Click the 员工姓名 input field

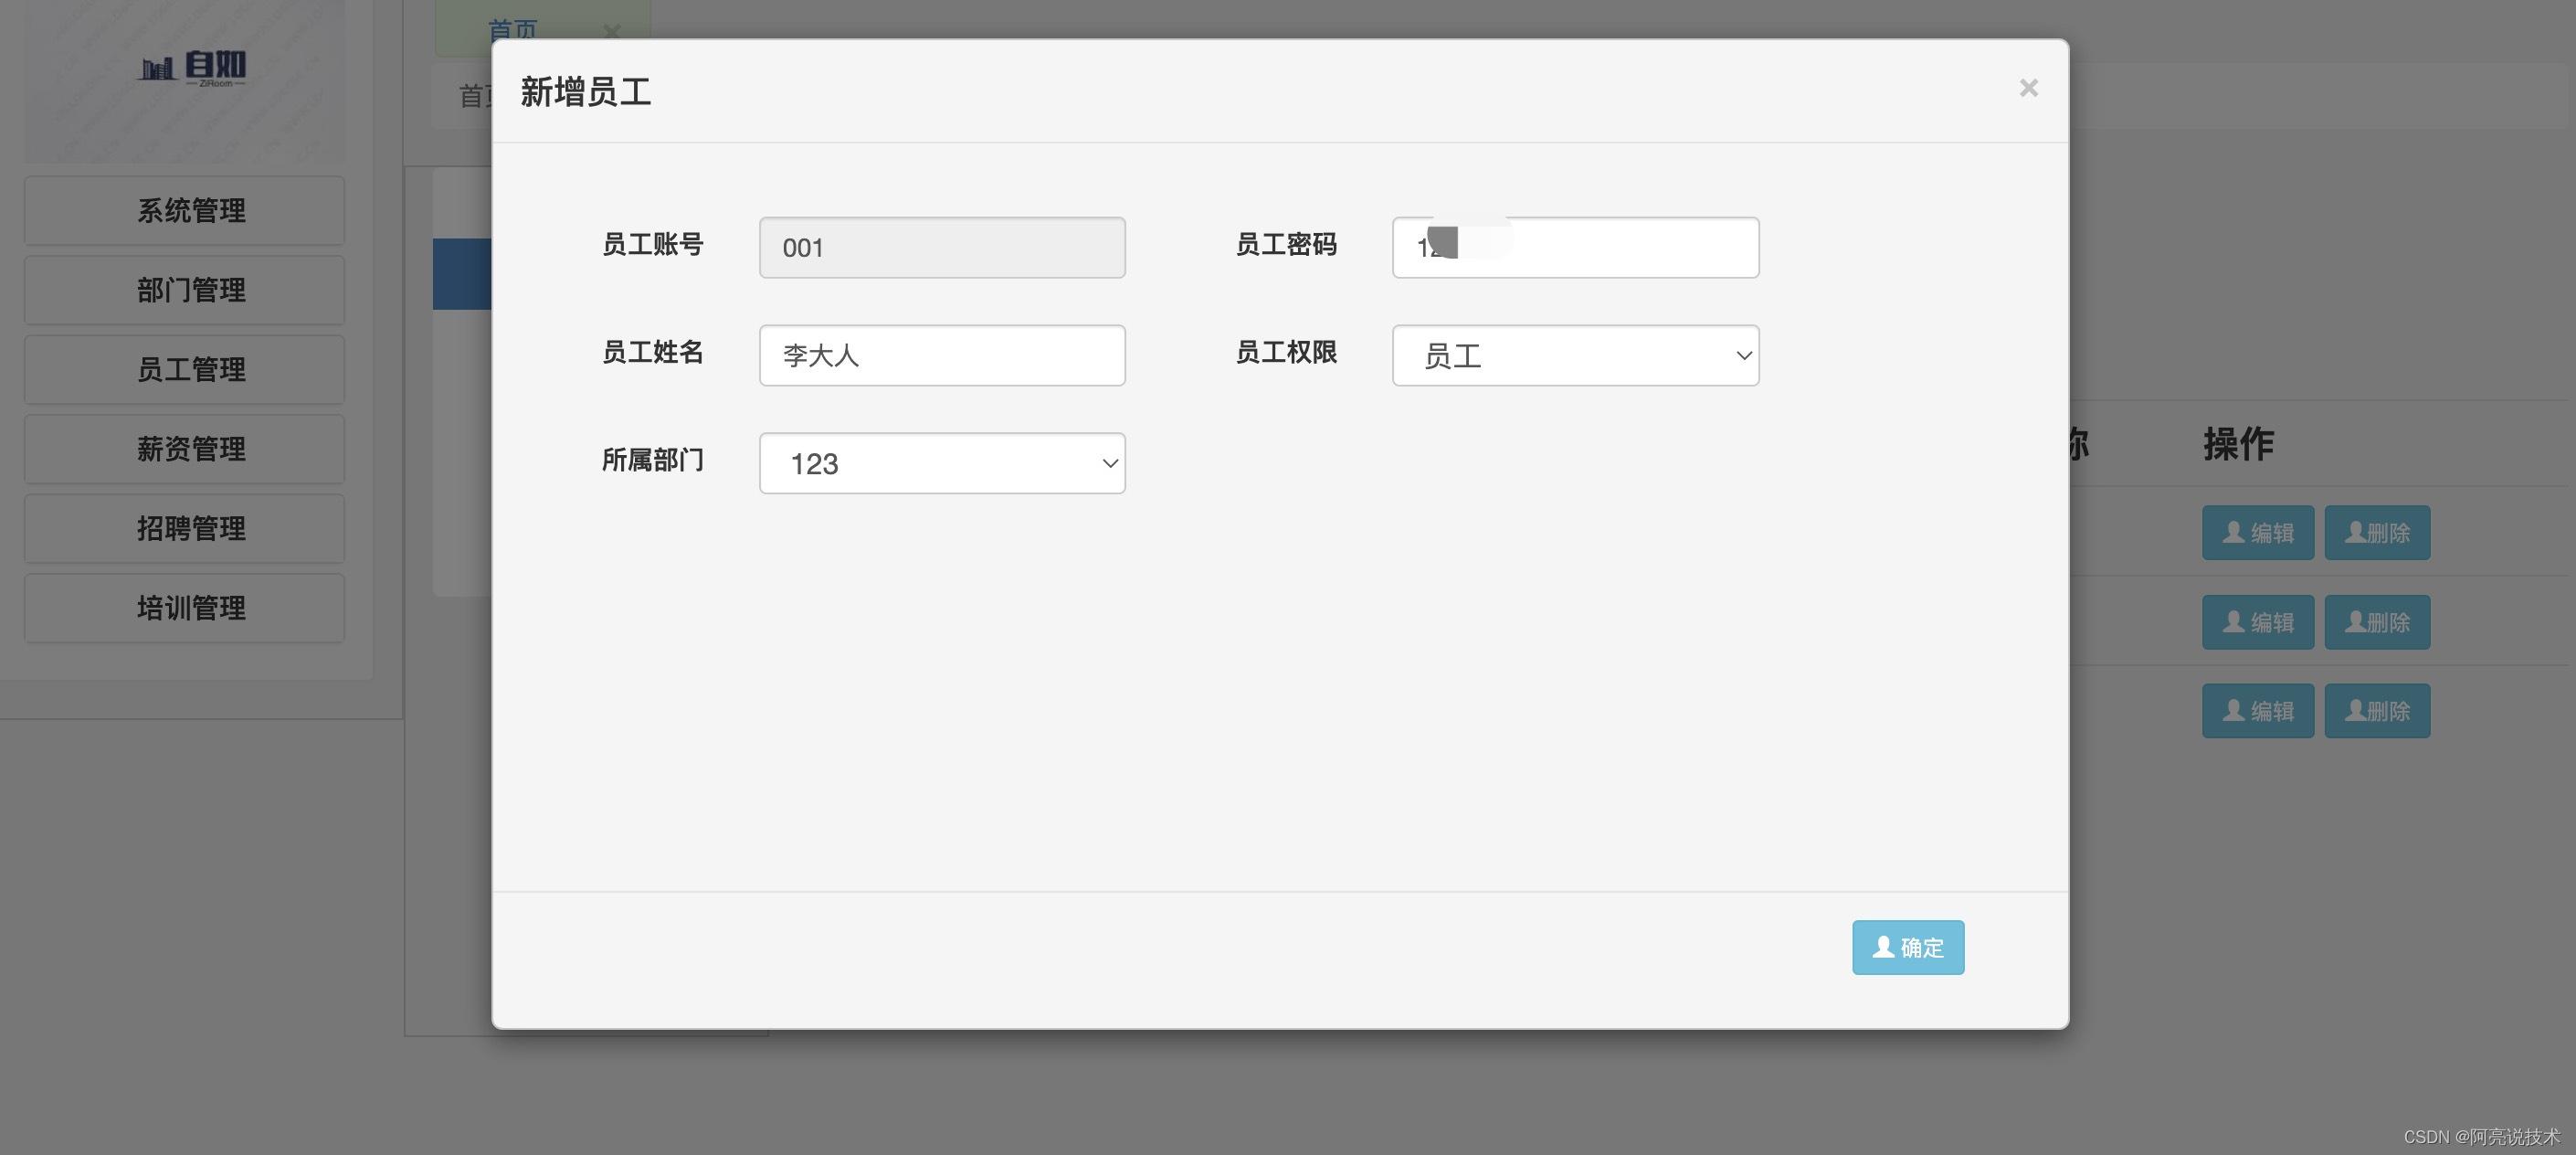942,355
